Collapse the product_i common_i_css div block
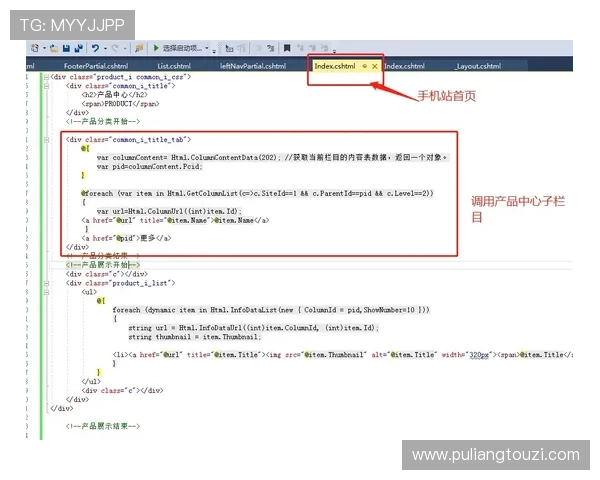Image resolution: width=600 pixels, height=480 pixels. [46, 77]
